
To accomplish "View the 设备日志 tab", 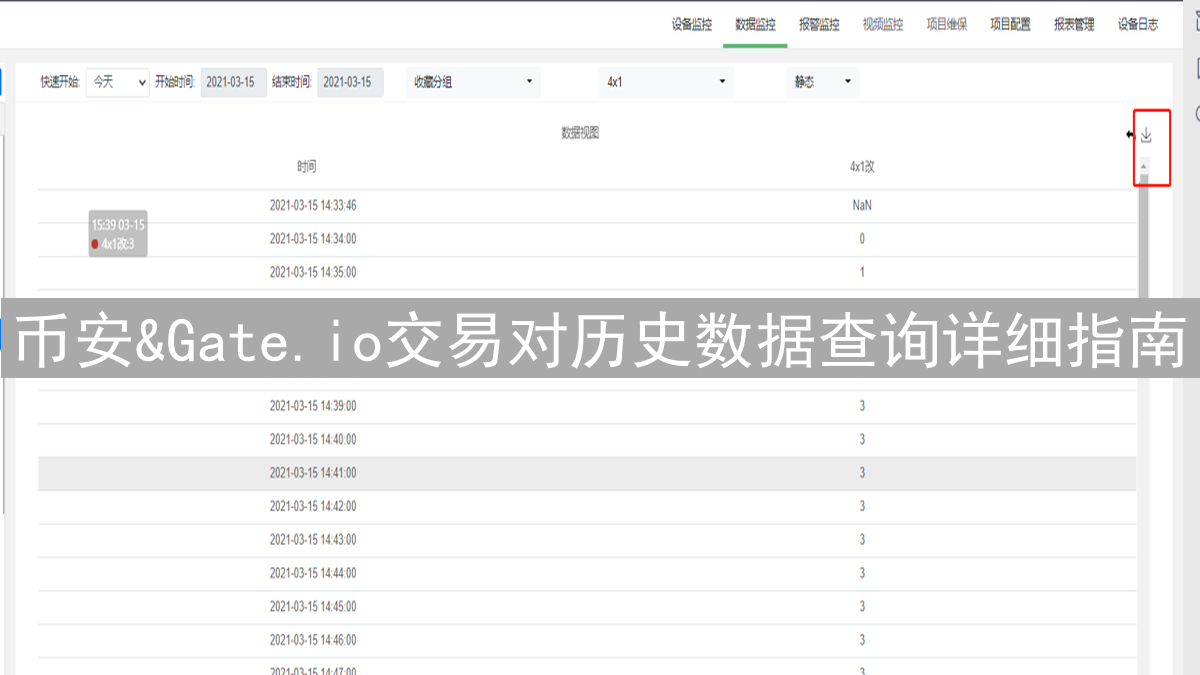I will click(1138, 25).
